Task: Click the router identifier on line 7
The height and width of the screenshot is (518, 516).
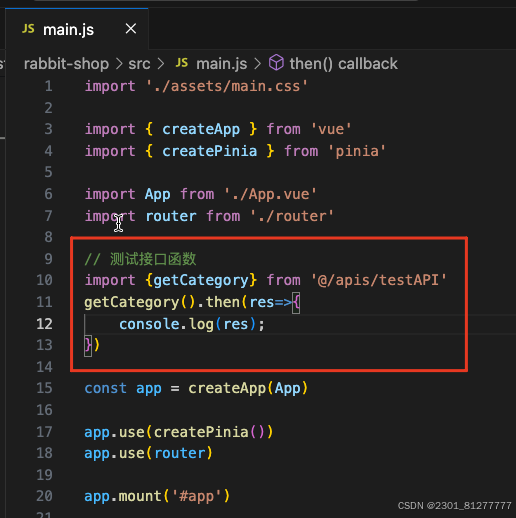Action: point(171,216)
